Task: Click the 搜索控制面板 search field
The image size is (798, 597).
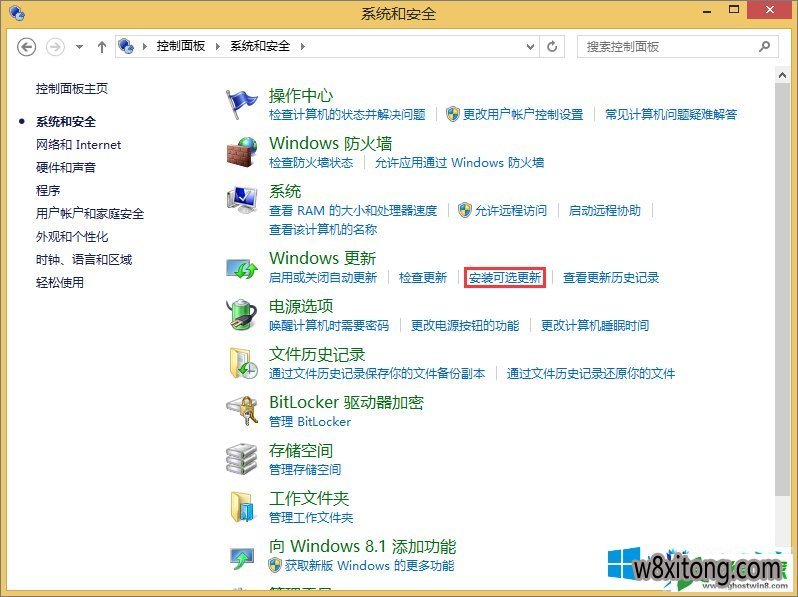Action: click(668, 46)
